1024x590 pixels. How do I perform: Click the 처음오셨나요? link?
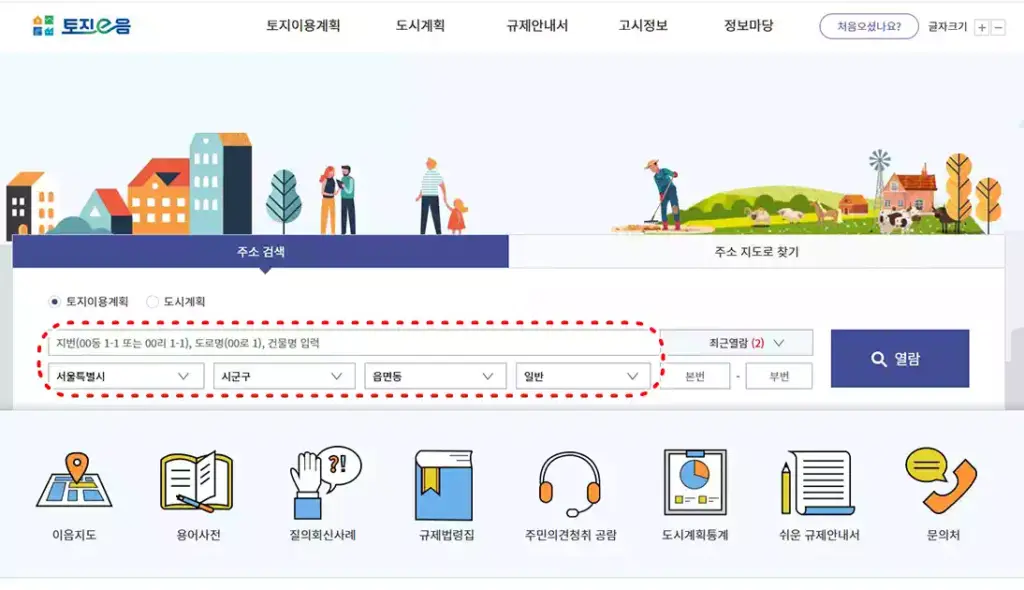click(x=868, y=26)
